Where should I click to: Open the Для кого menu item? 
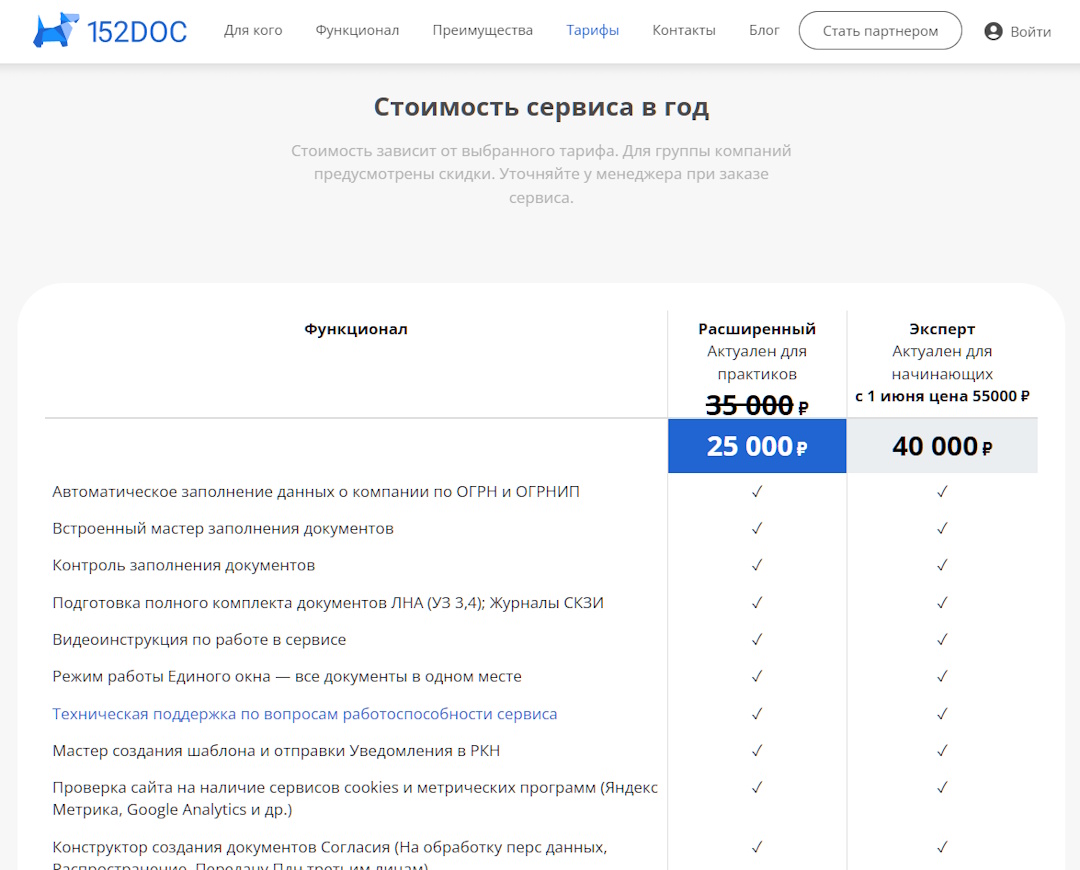click(x=251, y=30)
